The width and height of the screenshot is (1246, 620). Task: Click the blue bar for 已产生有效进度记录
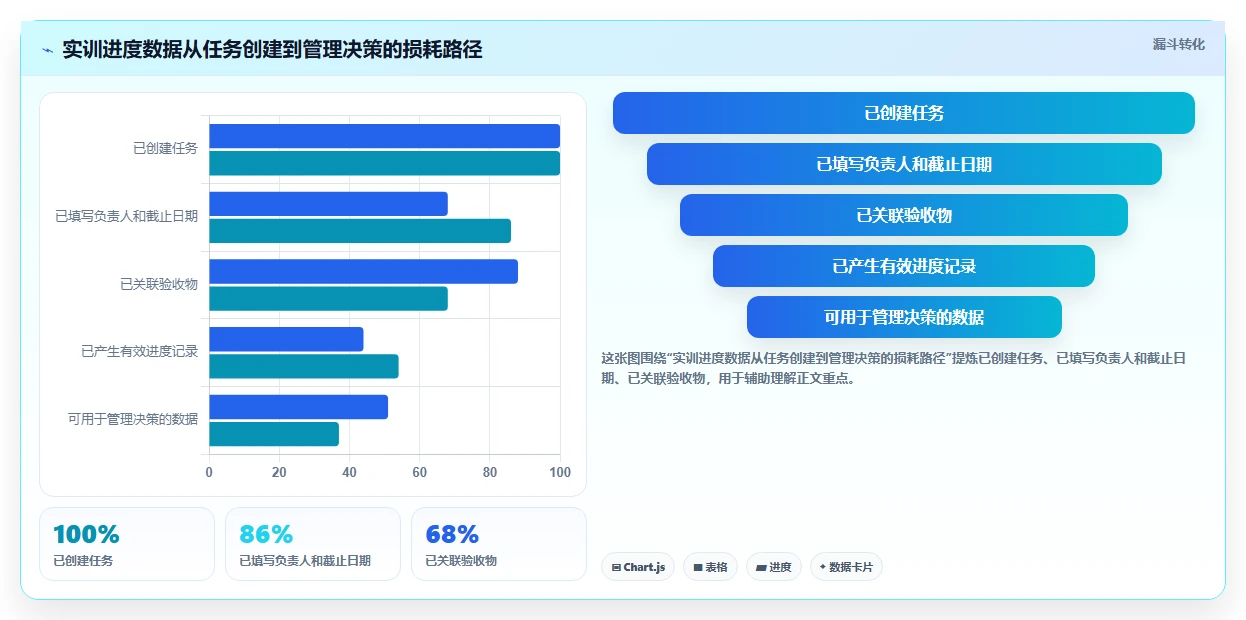click(x=286, y=339)
